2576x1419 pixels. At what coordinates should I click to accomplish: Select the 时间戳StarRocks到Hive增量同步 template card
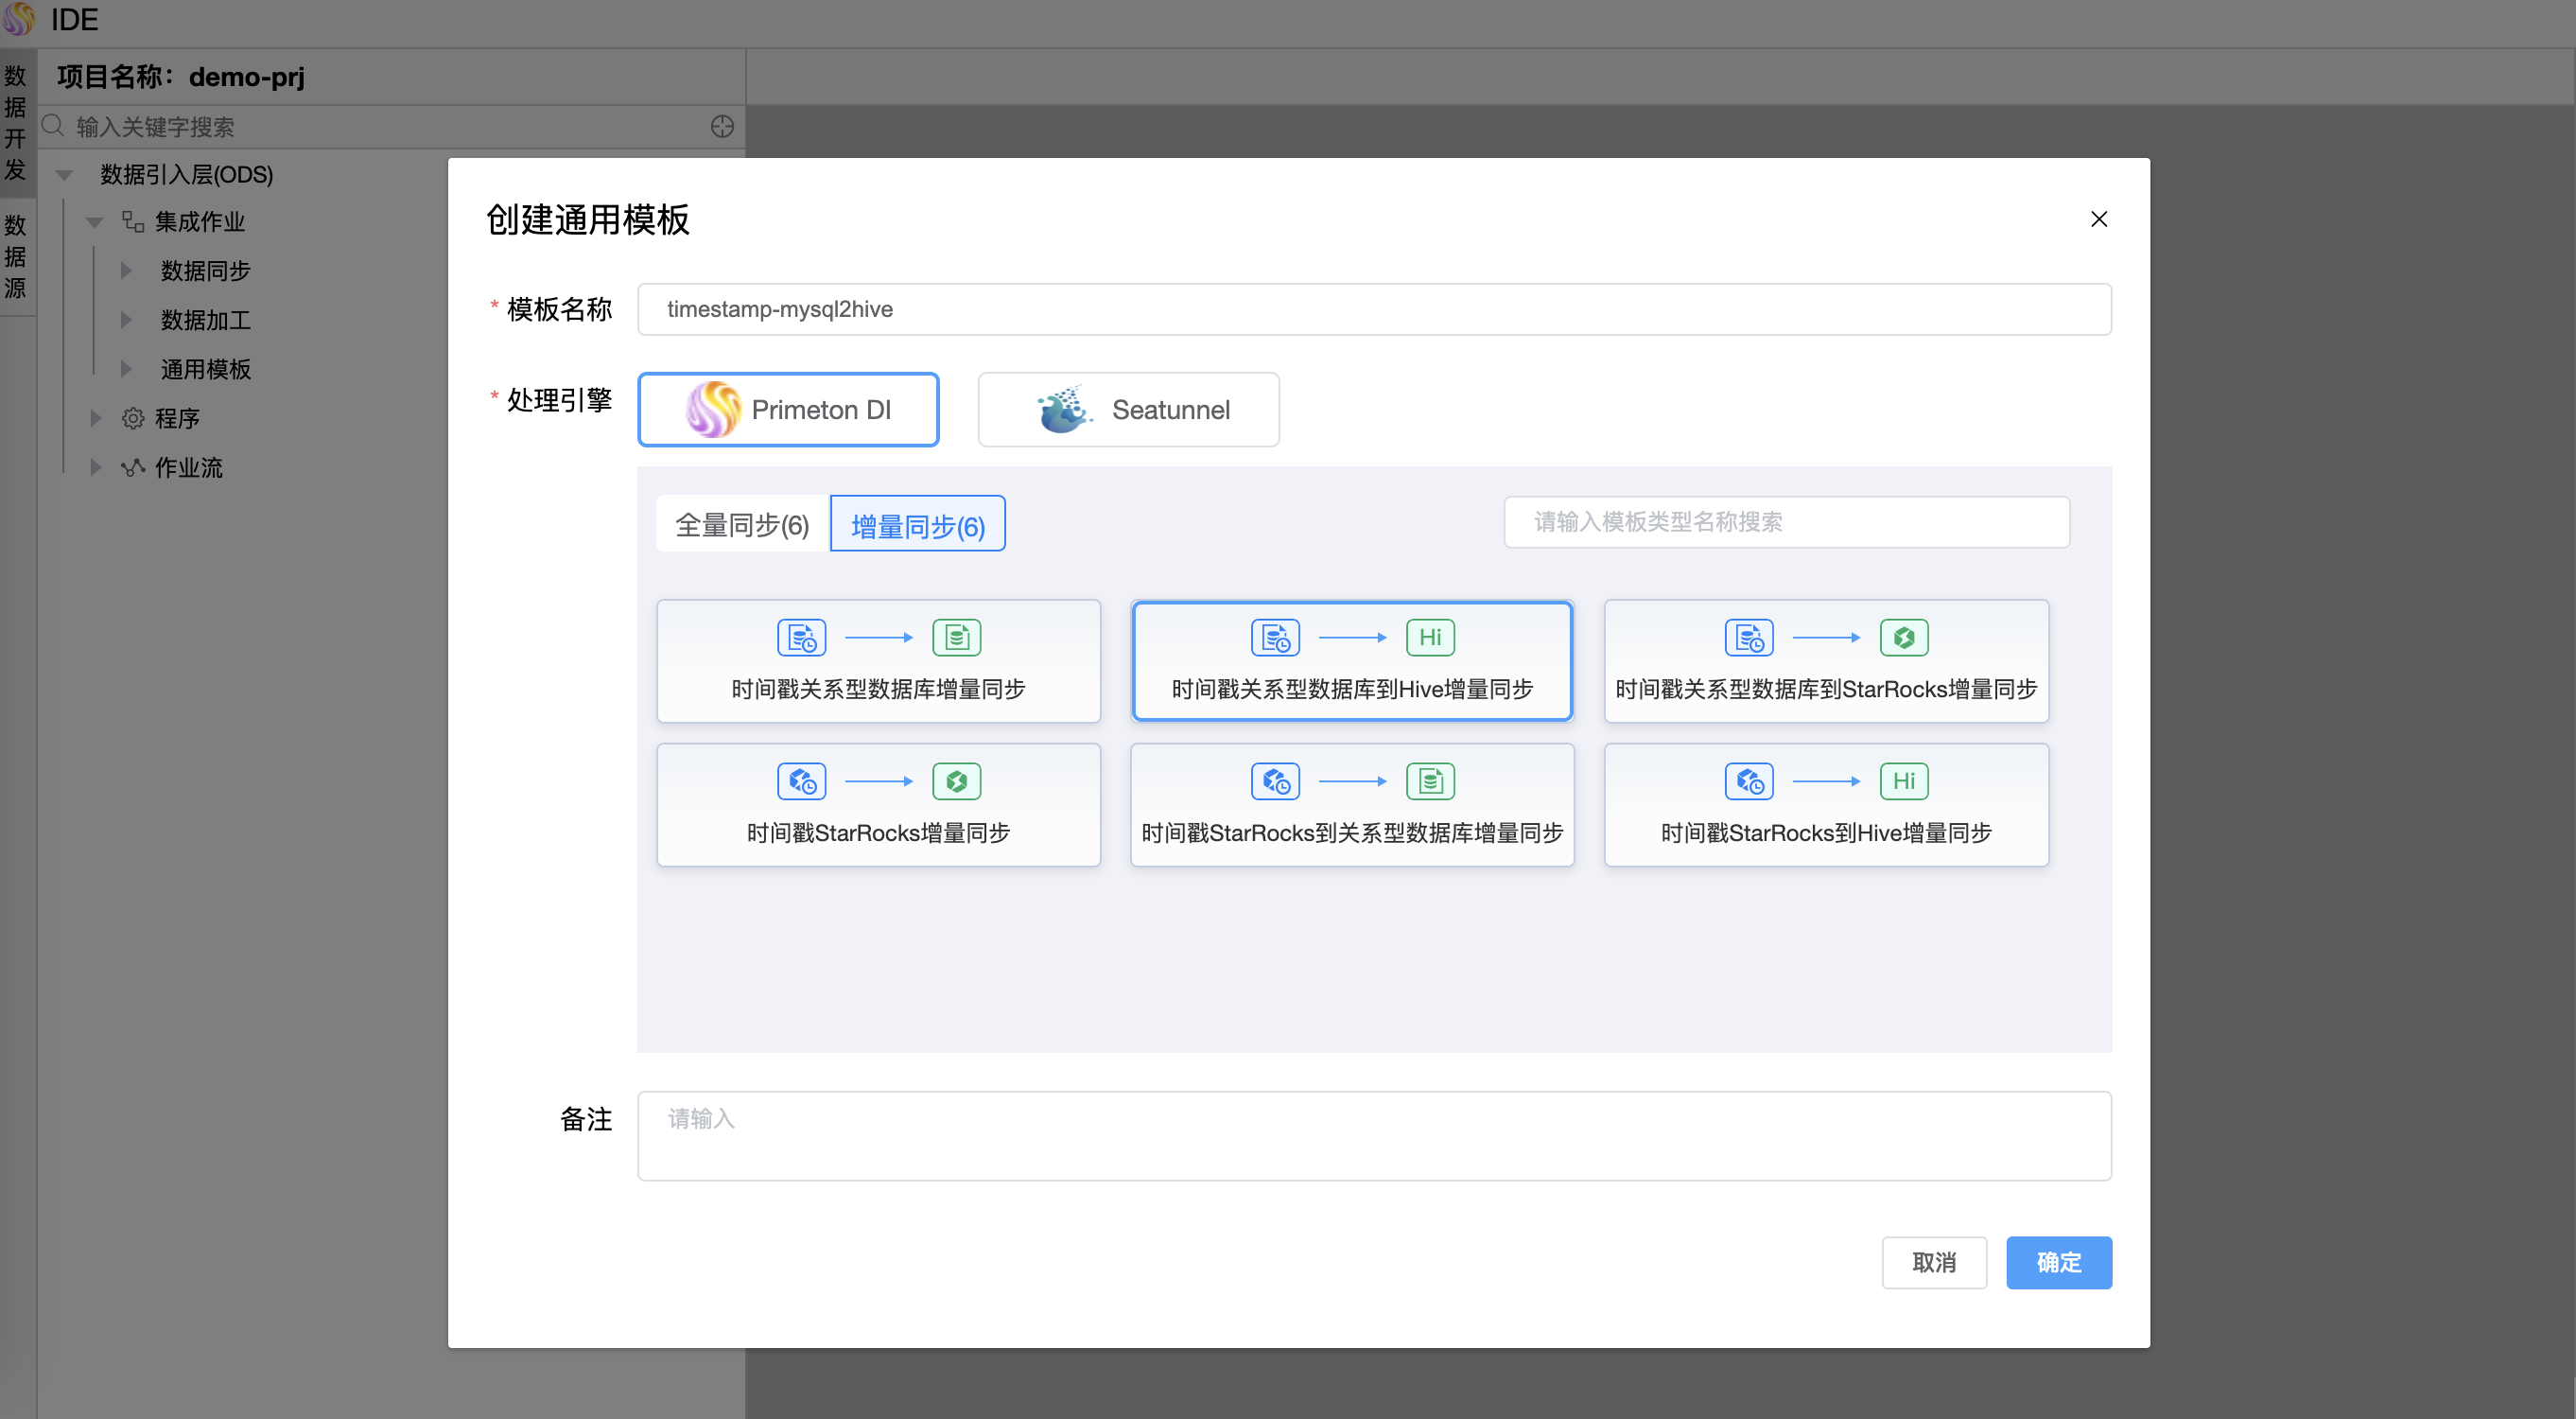pos(1826,805)
